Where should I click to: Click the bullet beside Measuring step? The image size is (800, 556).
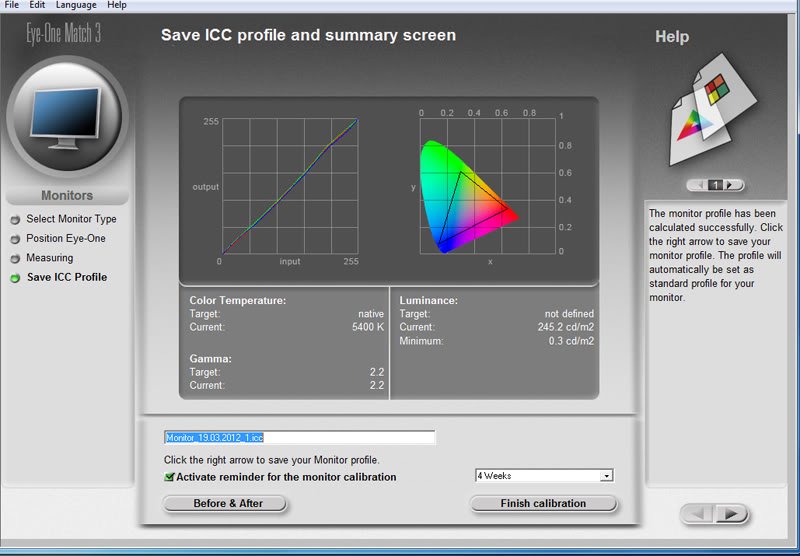15,259
